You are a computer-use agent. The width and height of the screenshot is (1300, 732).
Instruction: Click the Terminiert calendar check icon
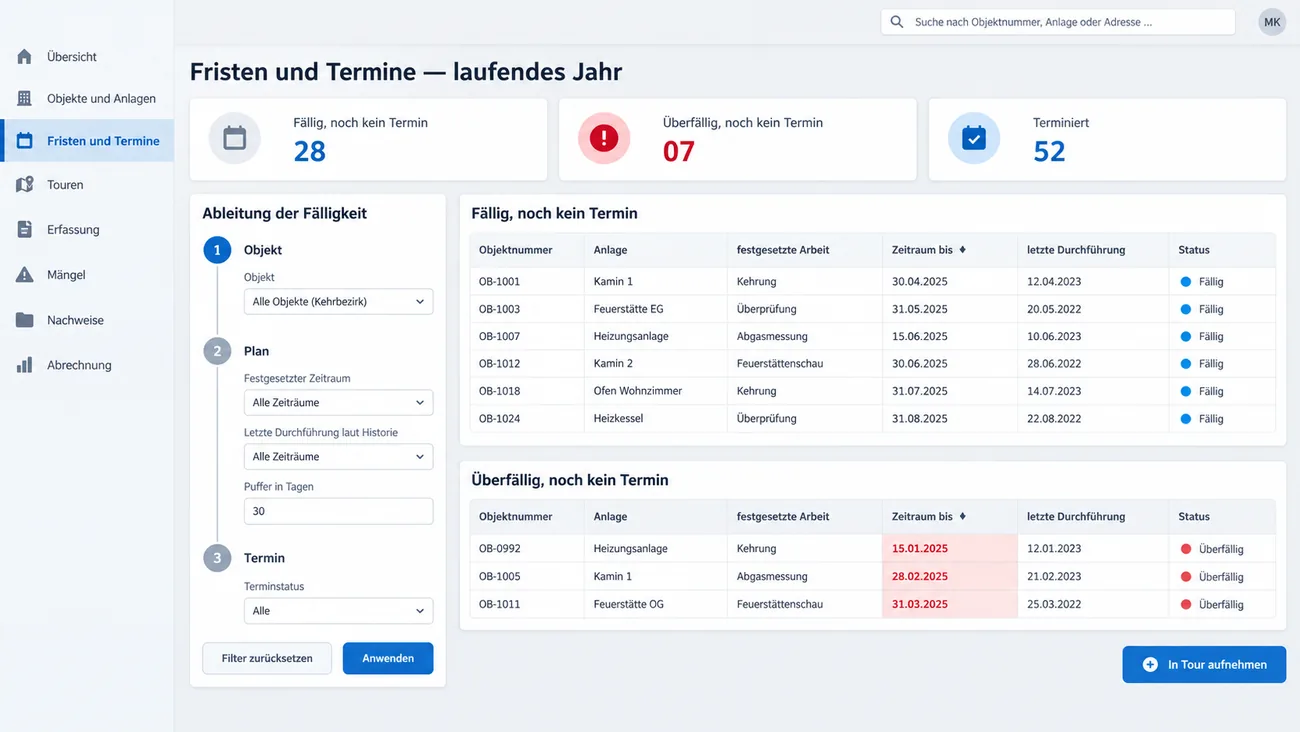pyautogui.click(x=974, y=139)
